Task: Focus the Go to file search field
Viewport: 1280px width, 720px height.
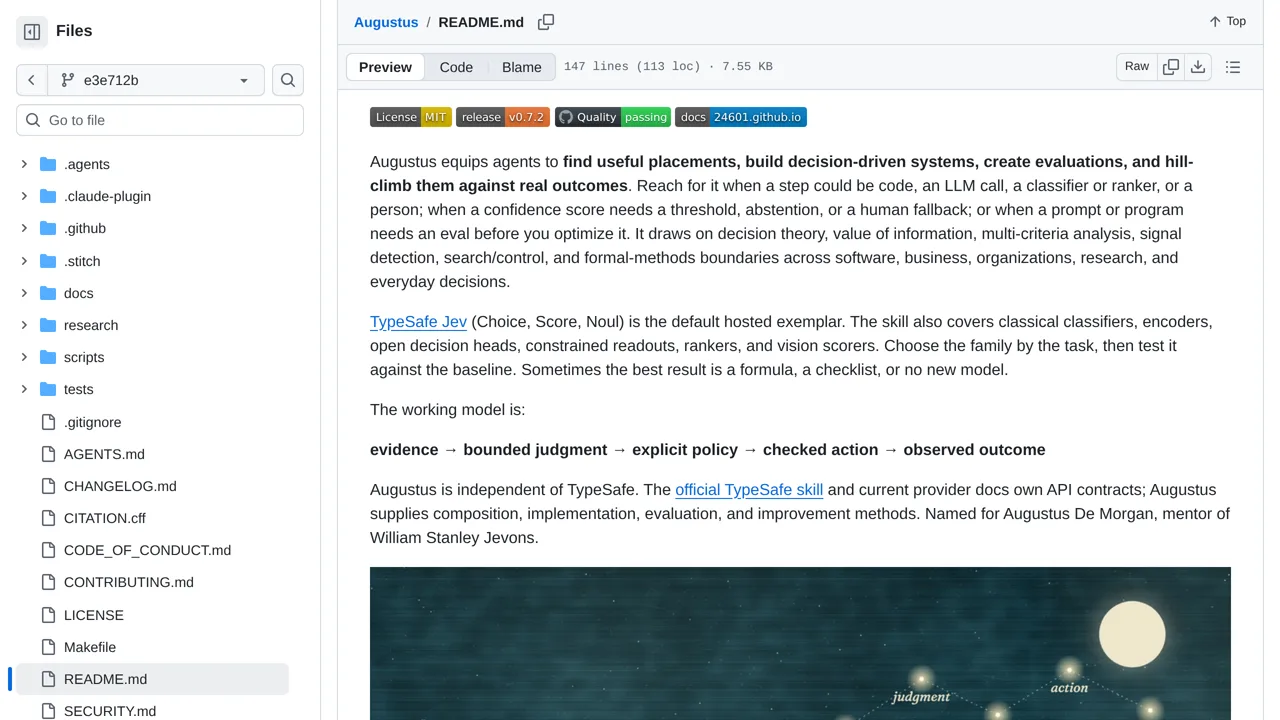Action: click(160, 120)
